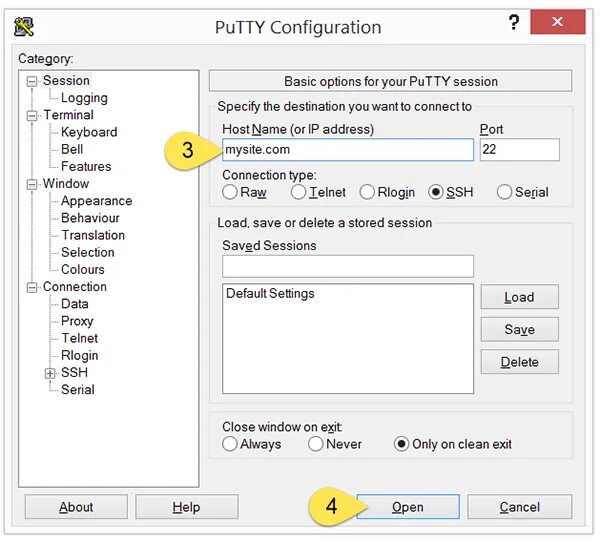Click the Save session button
The image size is (600, 542).
coord(519,330)
